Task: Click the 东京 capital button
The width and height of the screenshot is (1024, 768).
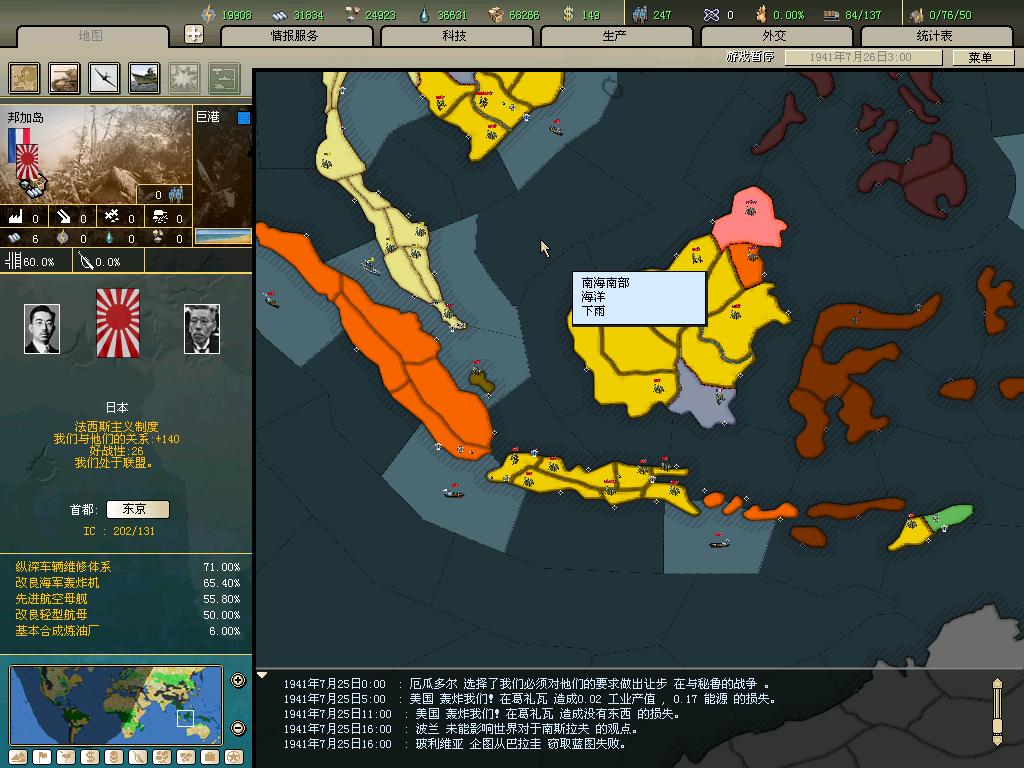Action: (x=137, y=509)
